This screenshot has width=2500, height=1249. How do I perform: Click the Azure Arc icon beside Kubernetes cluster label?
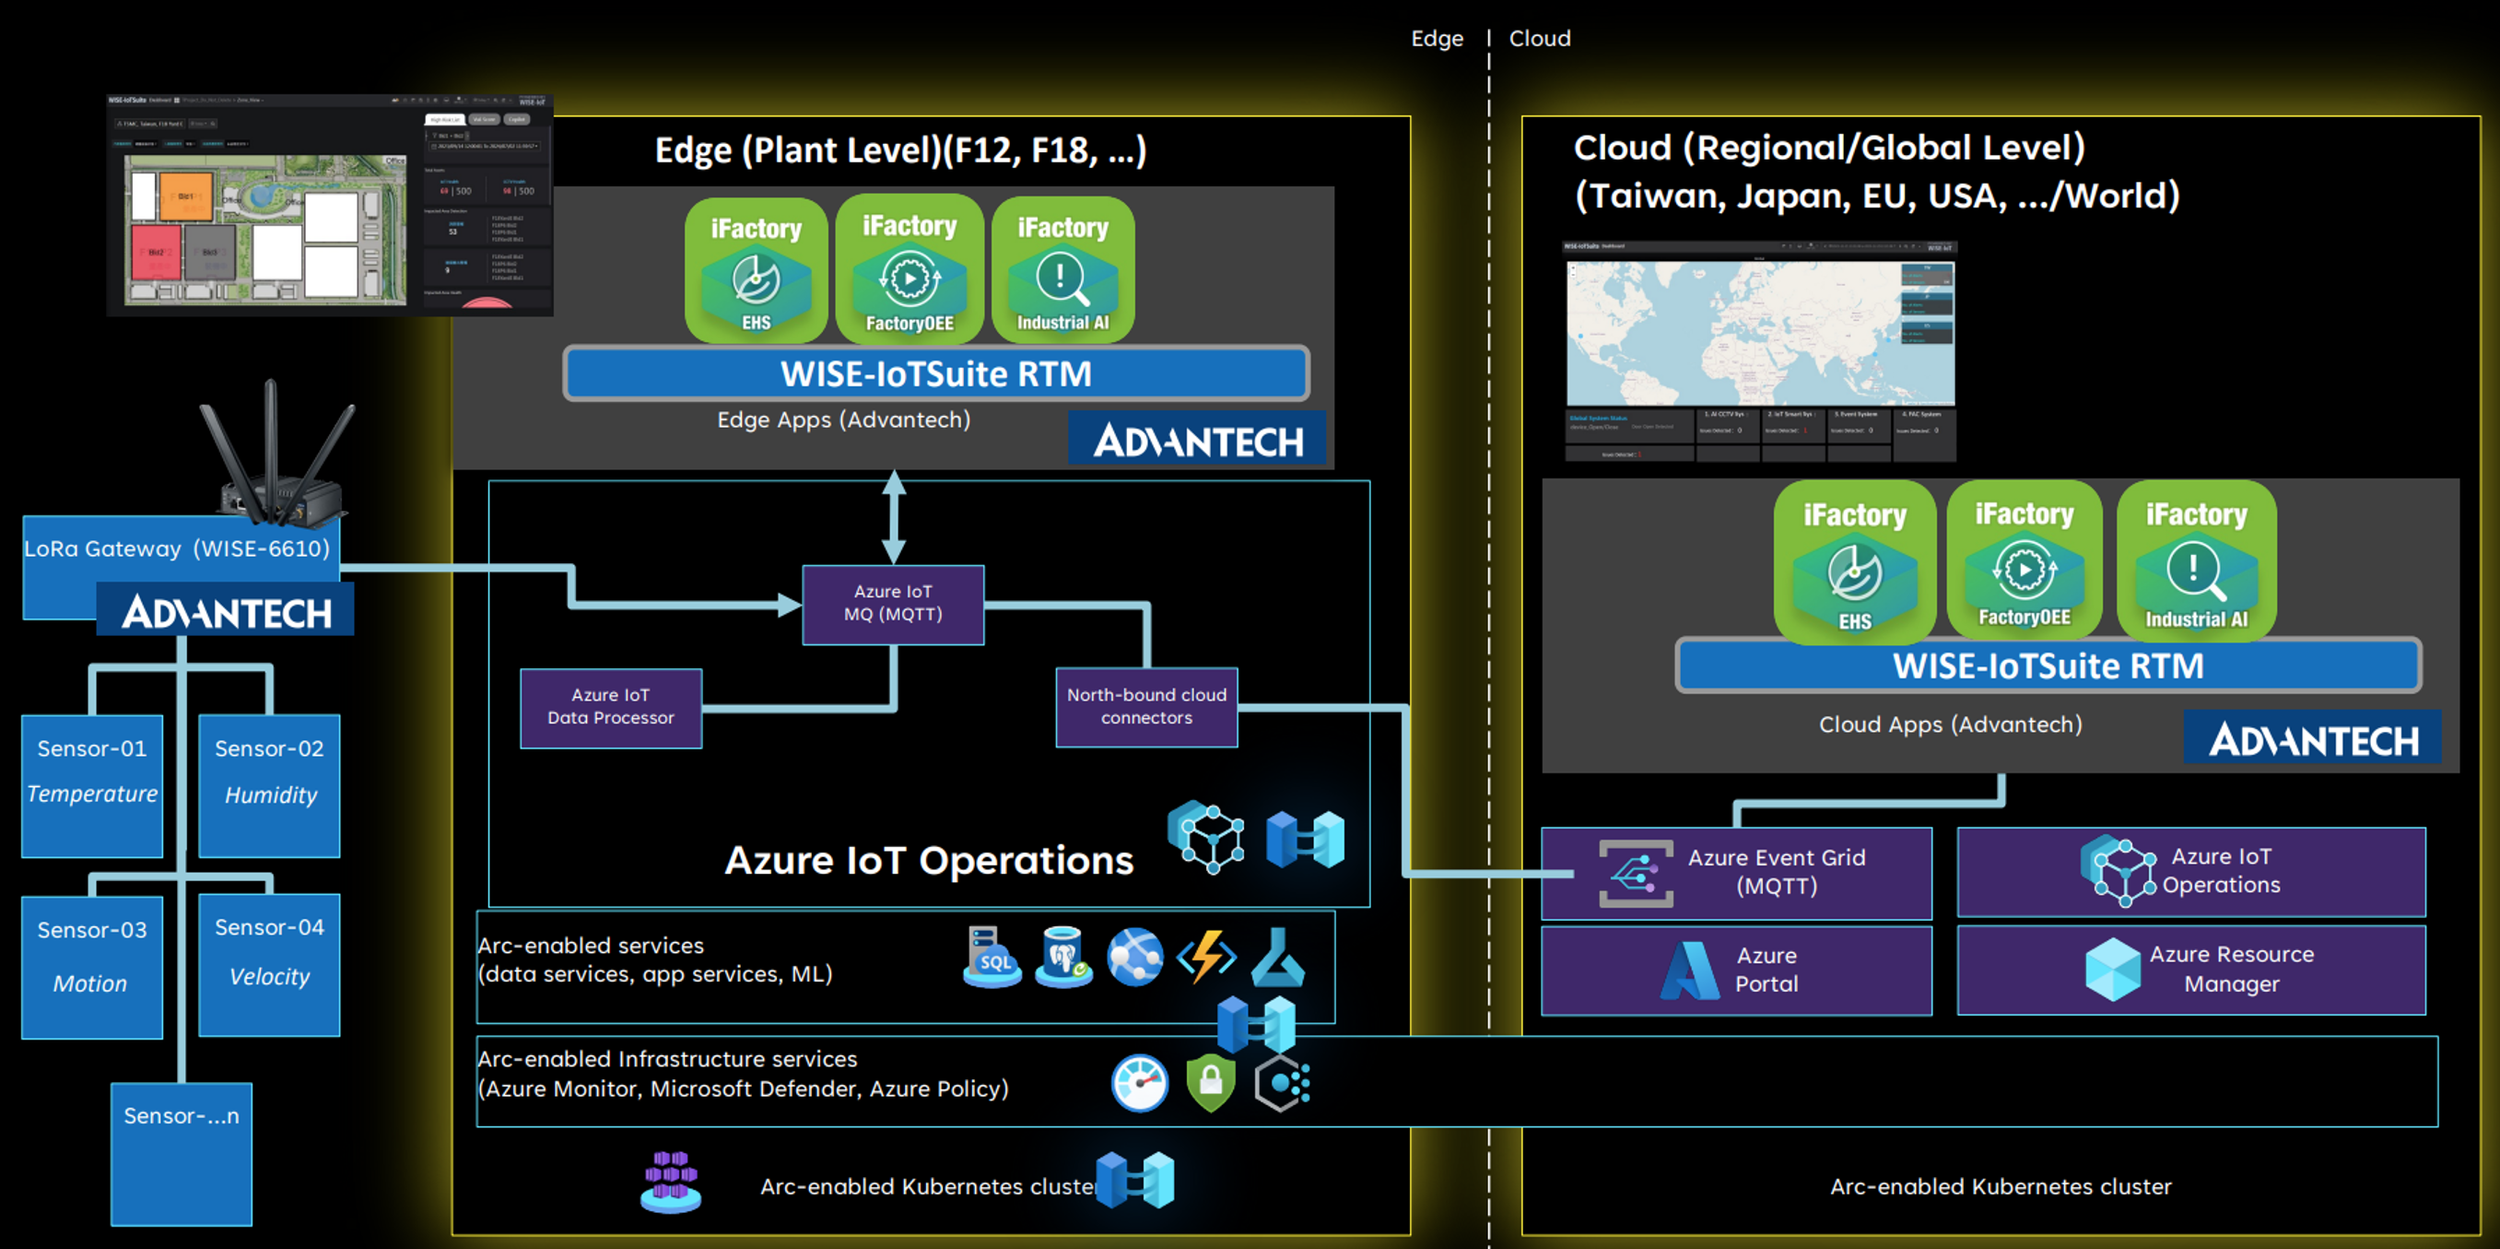1135,1180
